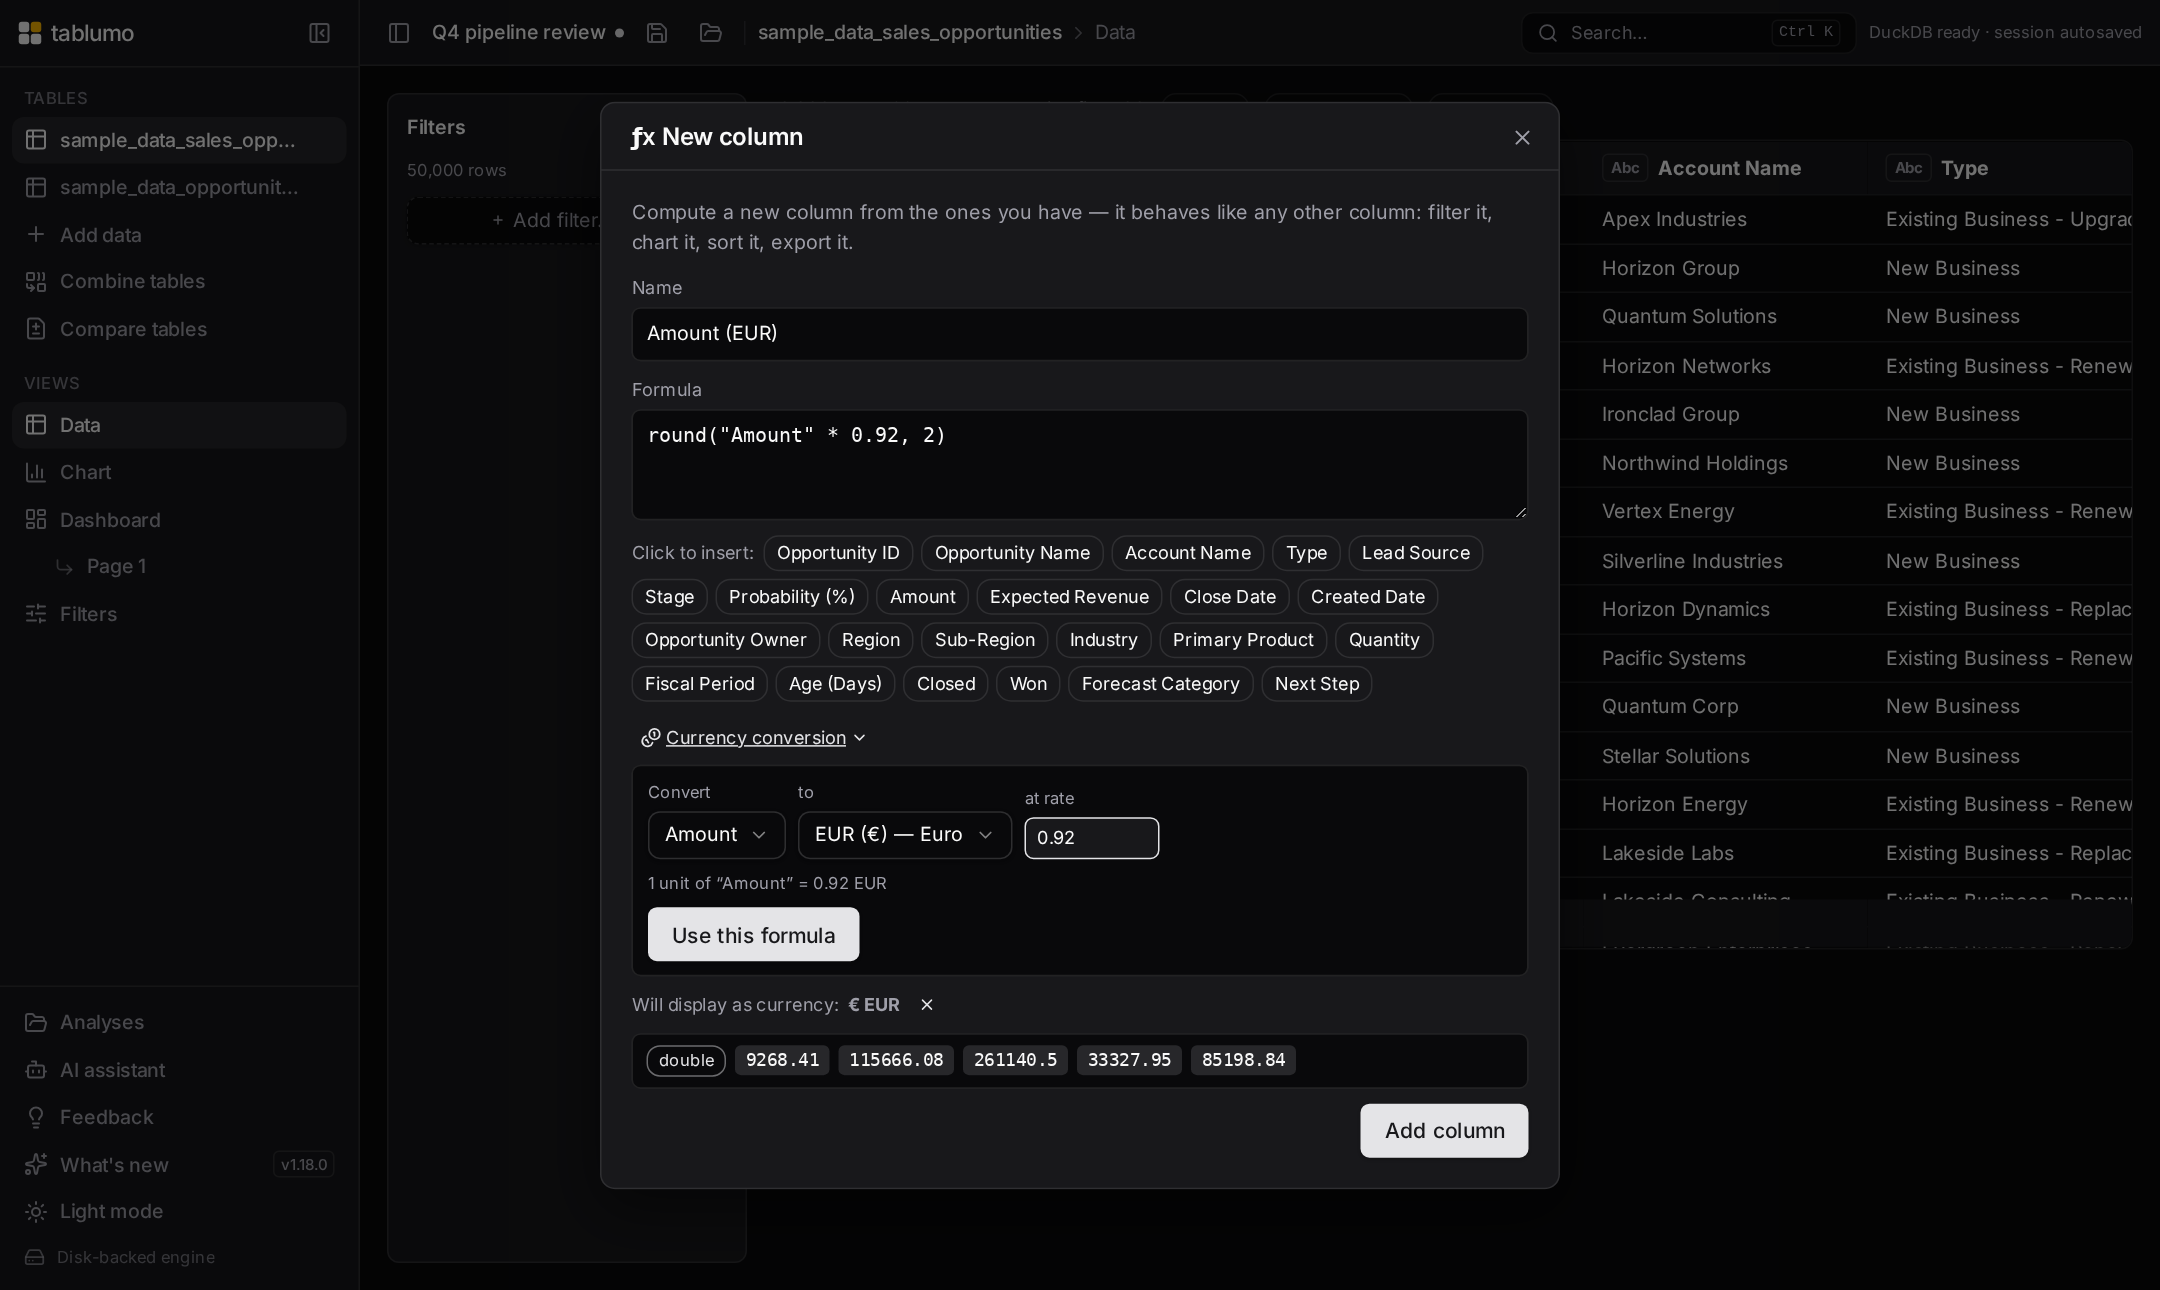Insert the Expected Revenue column chip
This screenshot has width=2160, height=1290.
point(1069,597)
